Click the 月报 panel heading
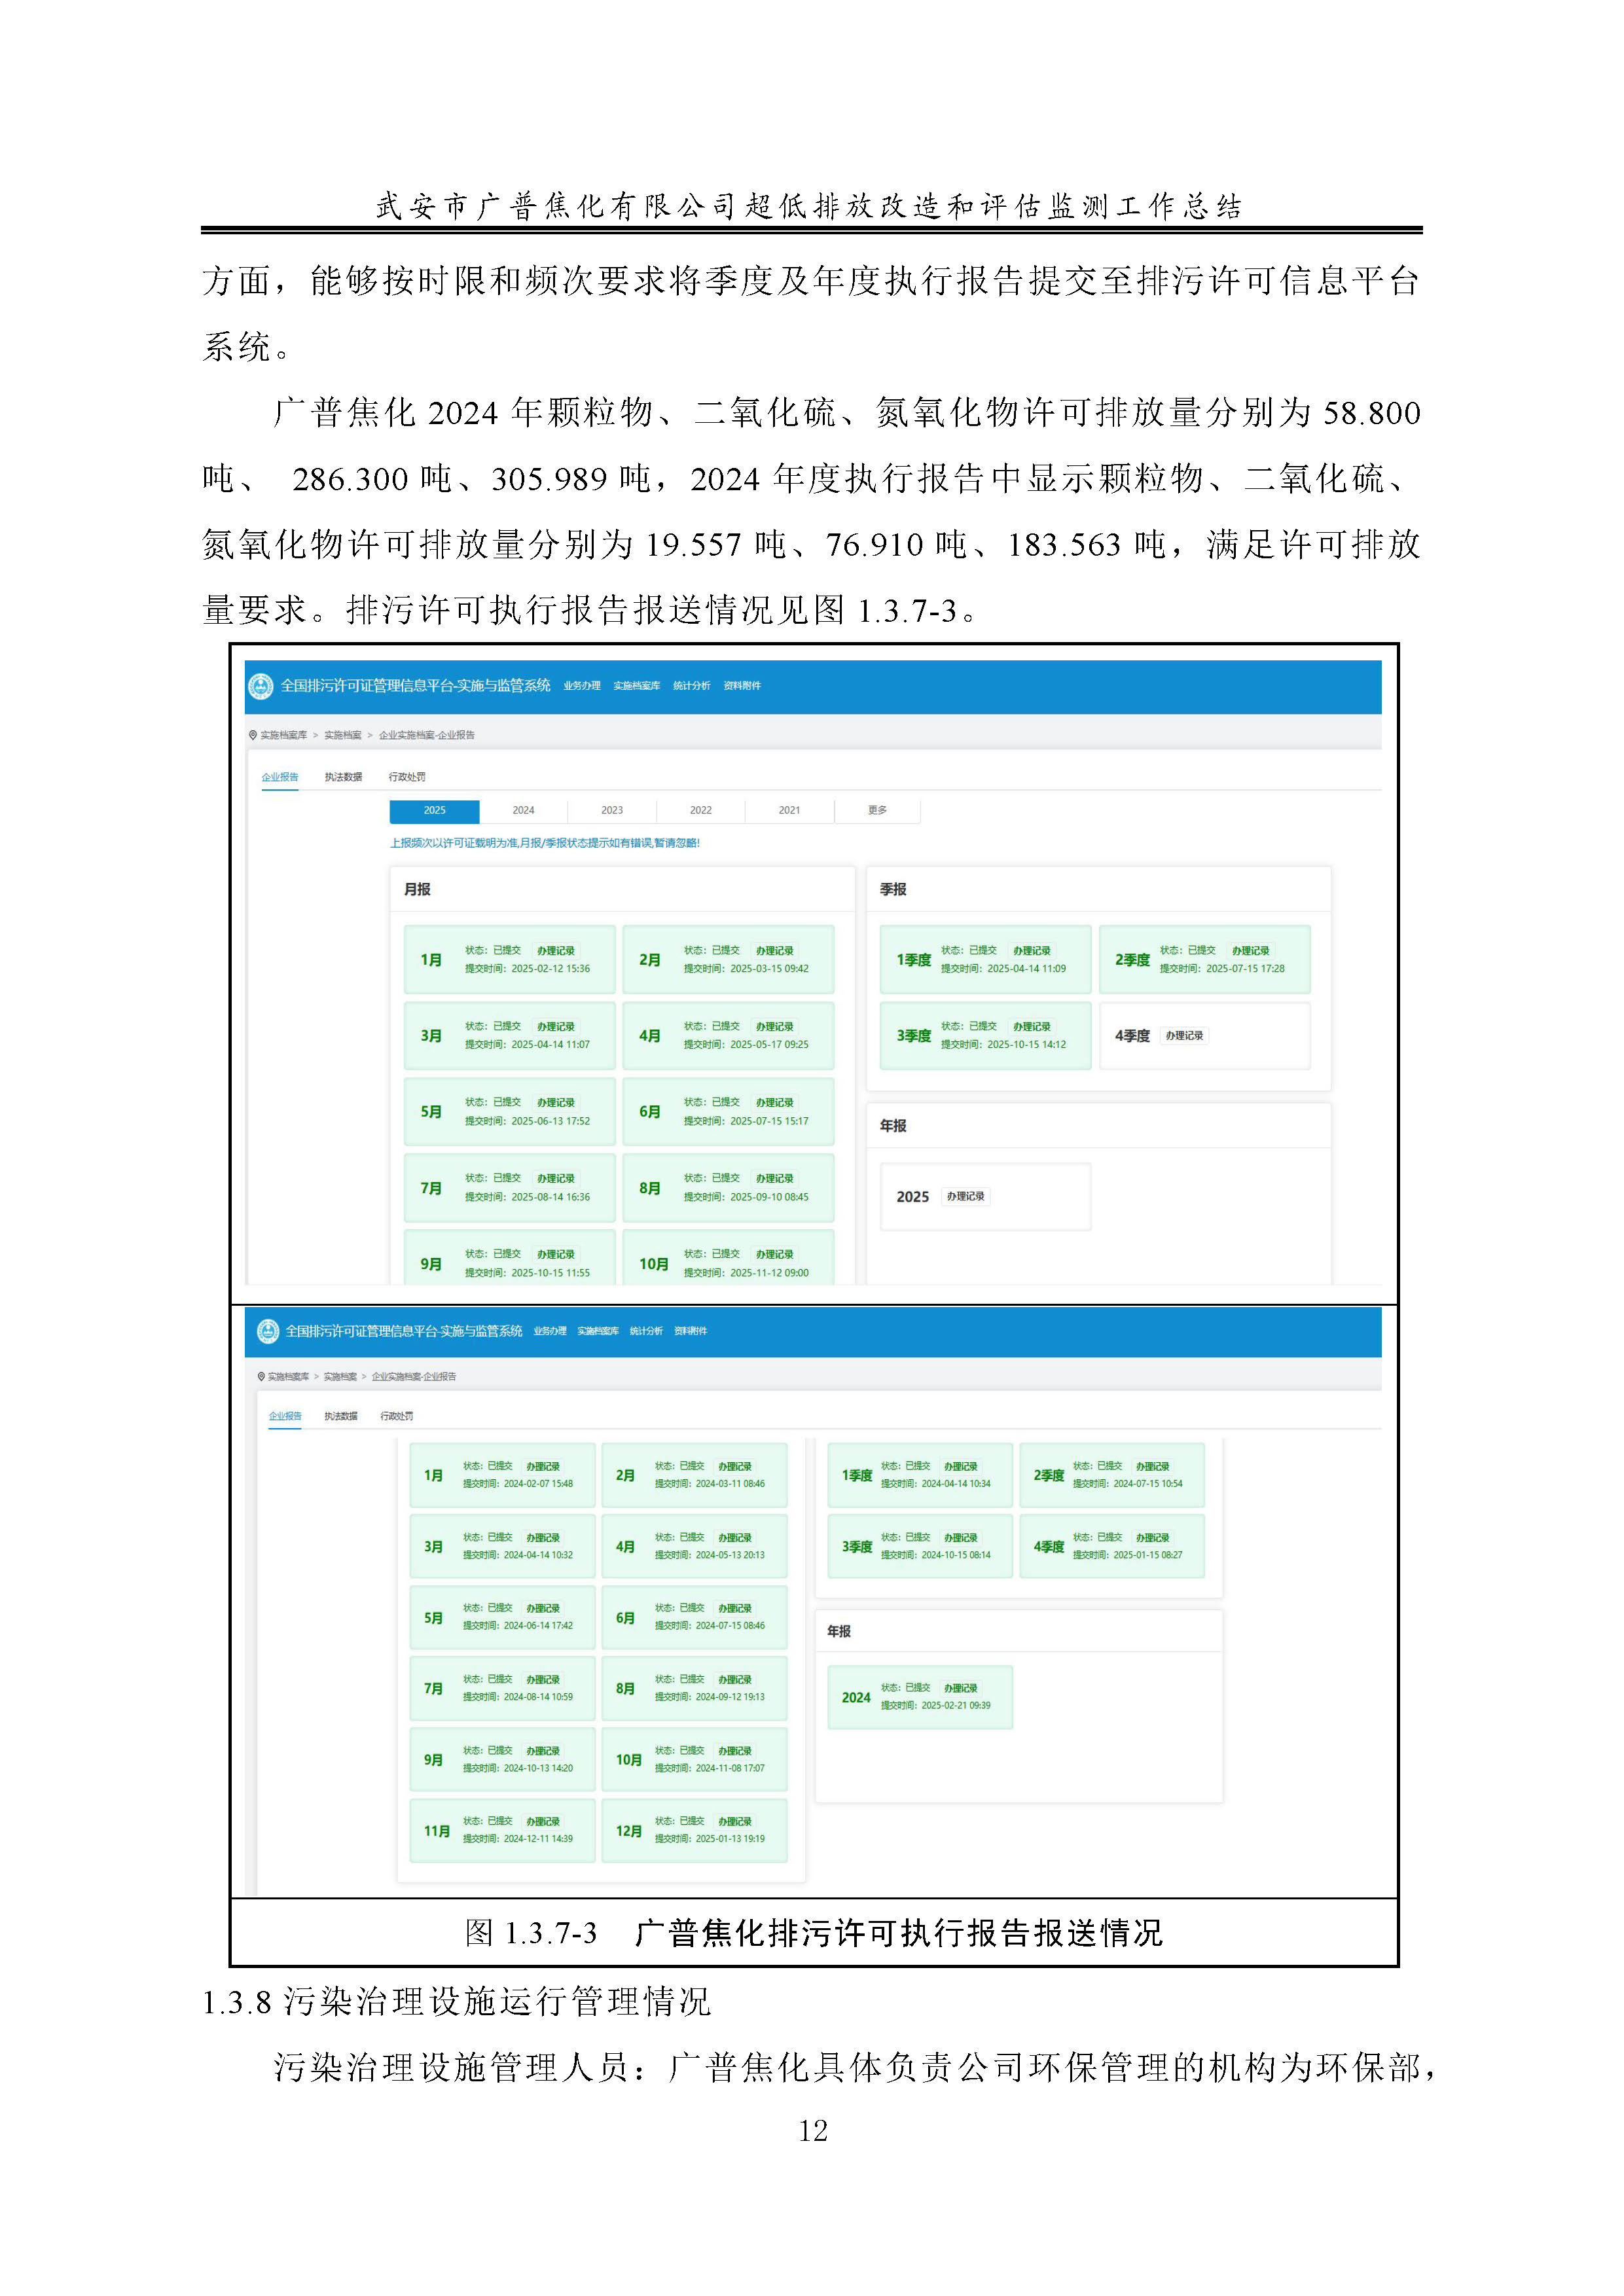This screenshot has width=1624, height=2296. click(417, 890)
